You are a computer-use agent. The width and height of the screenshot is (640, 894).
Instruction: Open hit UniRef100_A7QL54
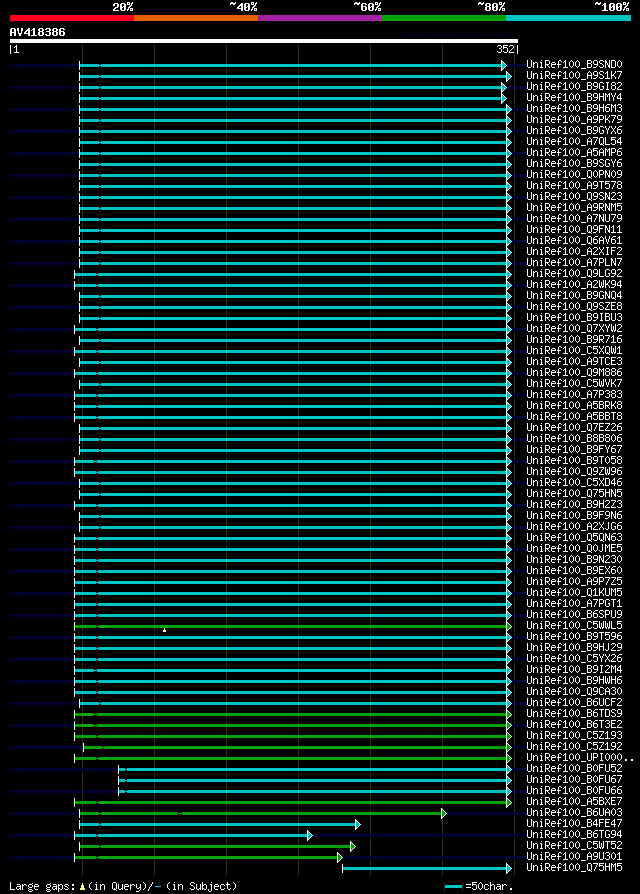[574, 141]
